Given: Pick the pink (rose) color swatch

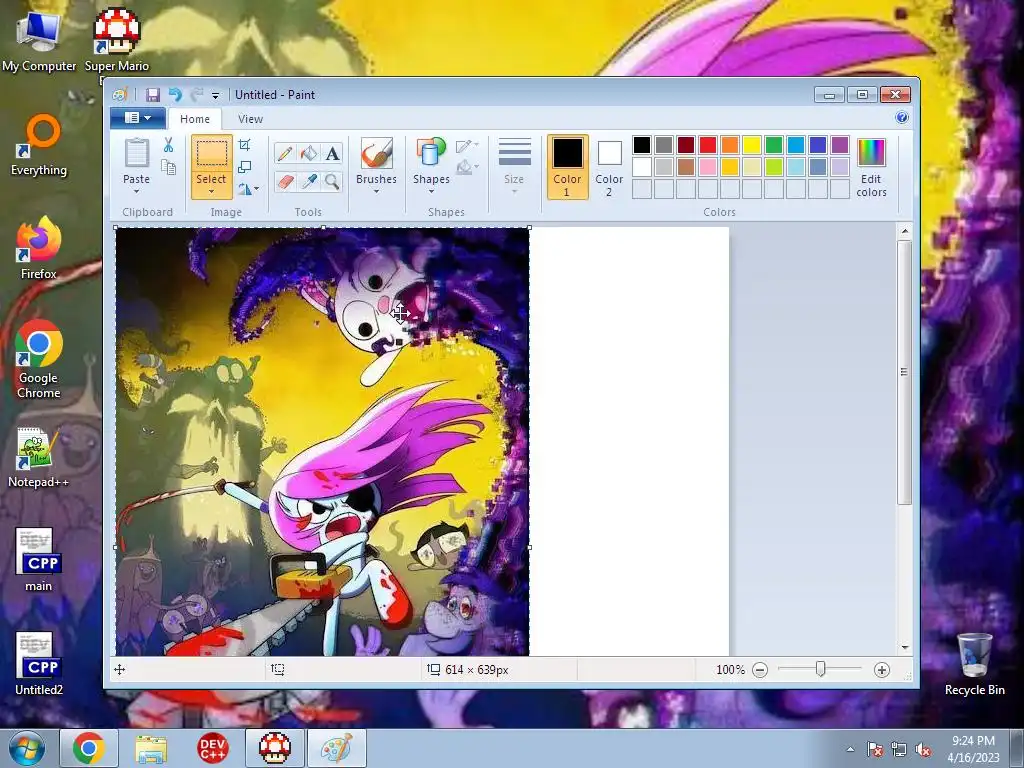Looking at the screenshot, I should (x=708, y=167).
